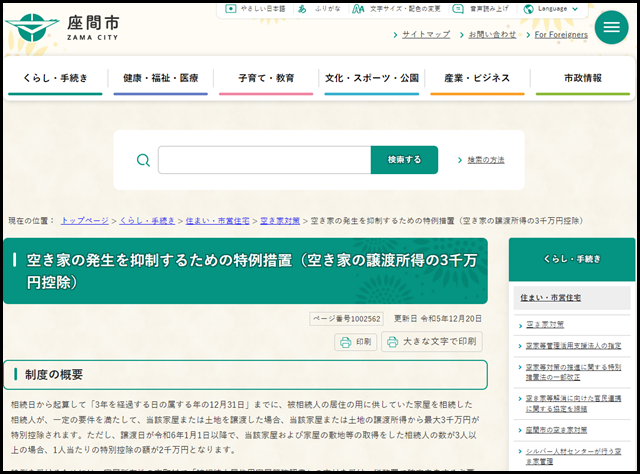640x474 pixels.
Task: Open the 空家等管理活用支援法人の指定 sidebar link
Action: (573, 346)
